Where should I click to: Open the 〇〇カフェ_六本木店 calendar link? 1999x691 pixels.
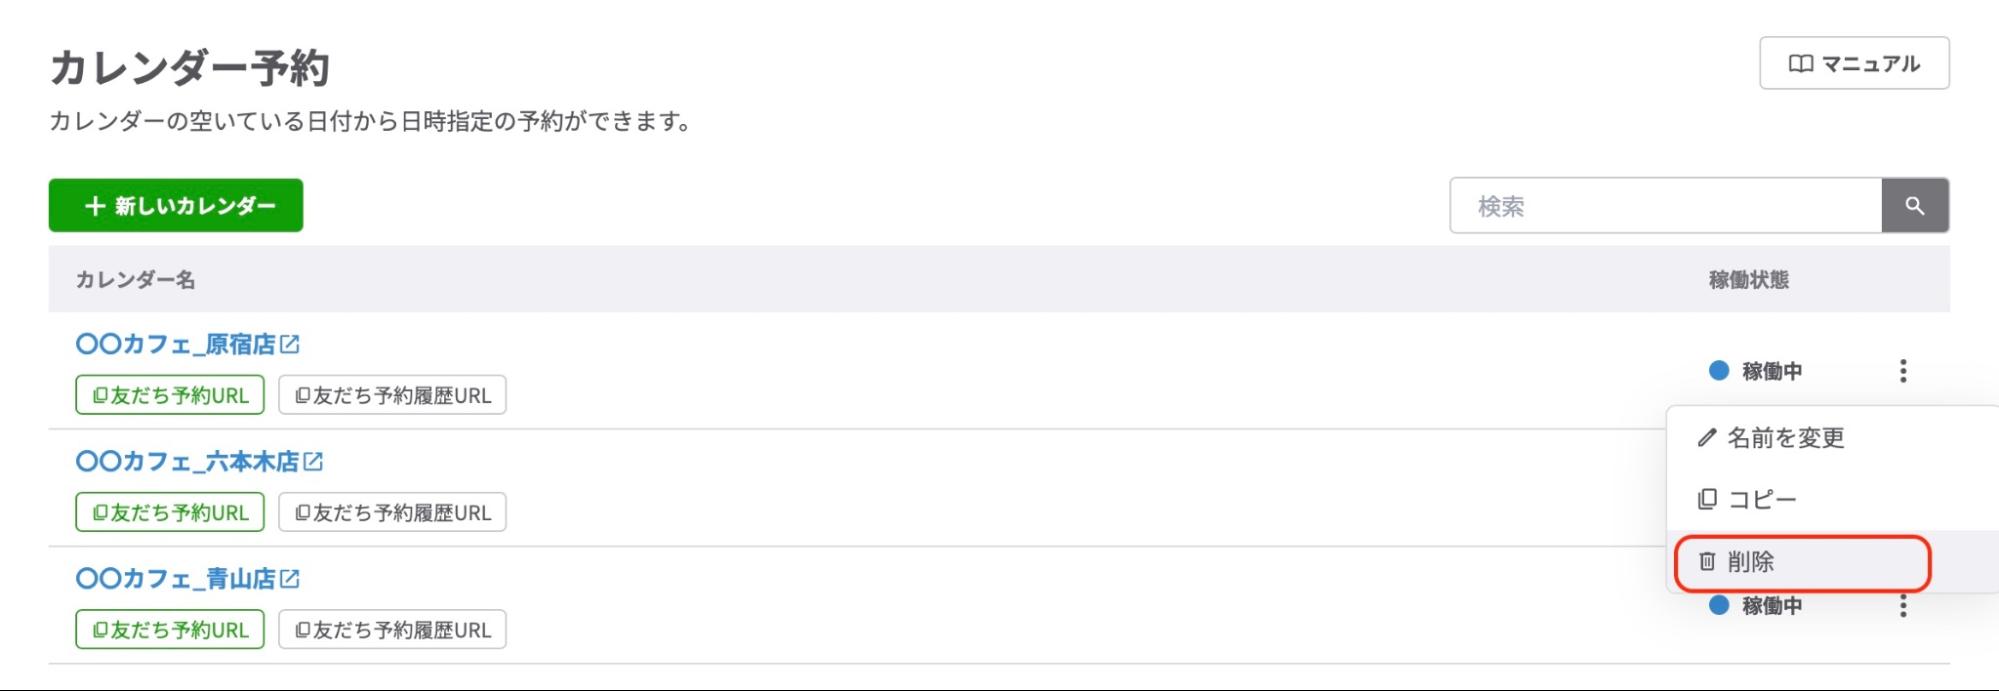point(187,461)
